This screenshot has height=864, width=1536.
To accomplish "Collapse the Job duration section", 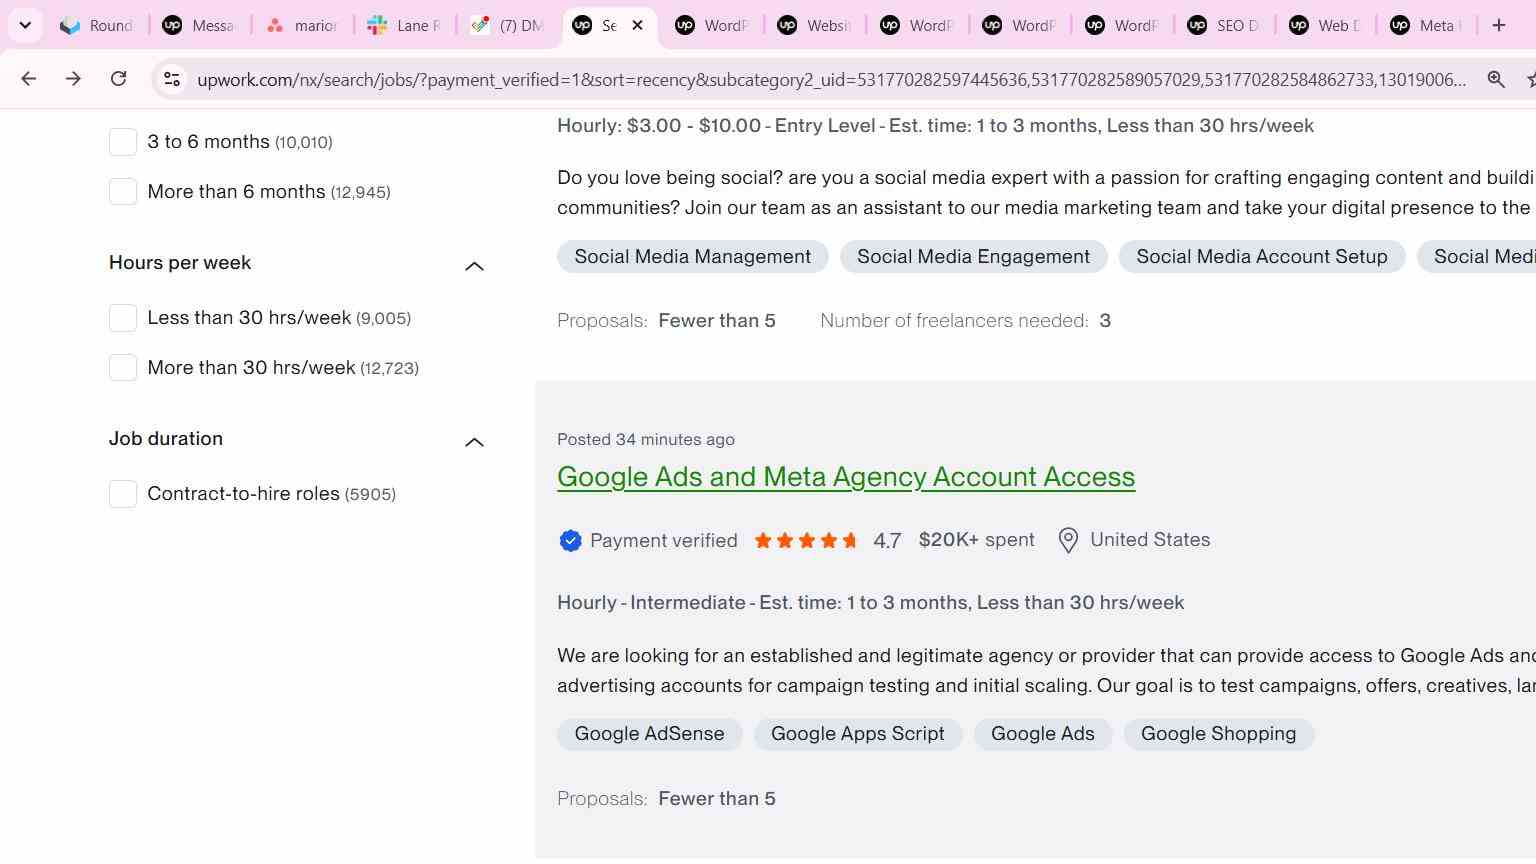I will 474,442.
